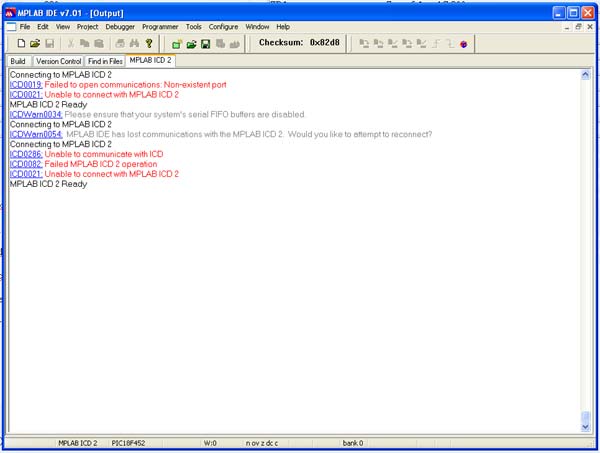Screen dimensions: 600x453
Task: Switch to the Find in Files tab
Action: (105, 61)
